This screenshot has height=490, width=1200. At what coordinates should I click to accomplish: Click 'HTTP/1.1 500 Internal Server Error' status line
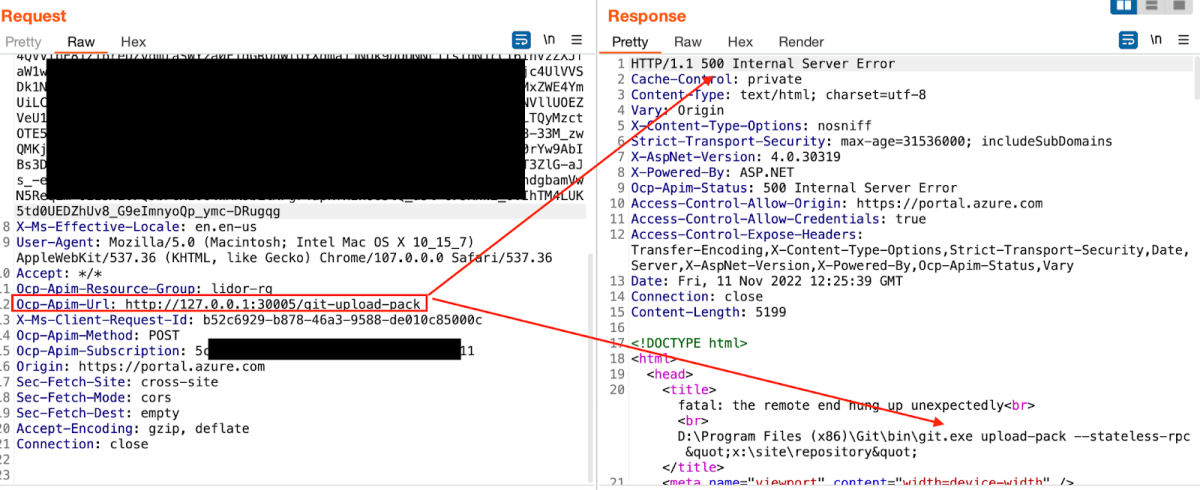763,64
